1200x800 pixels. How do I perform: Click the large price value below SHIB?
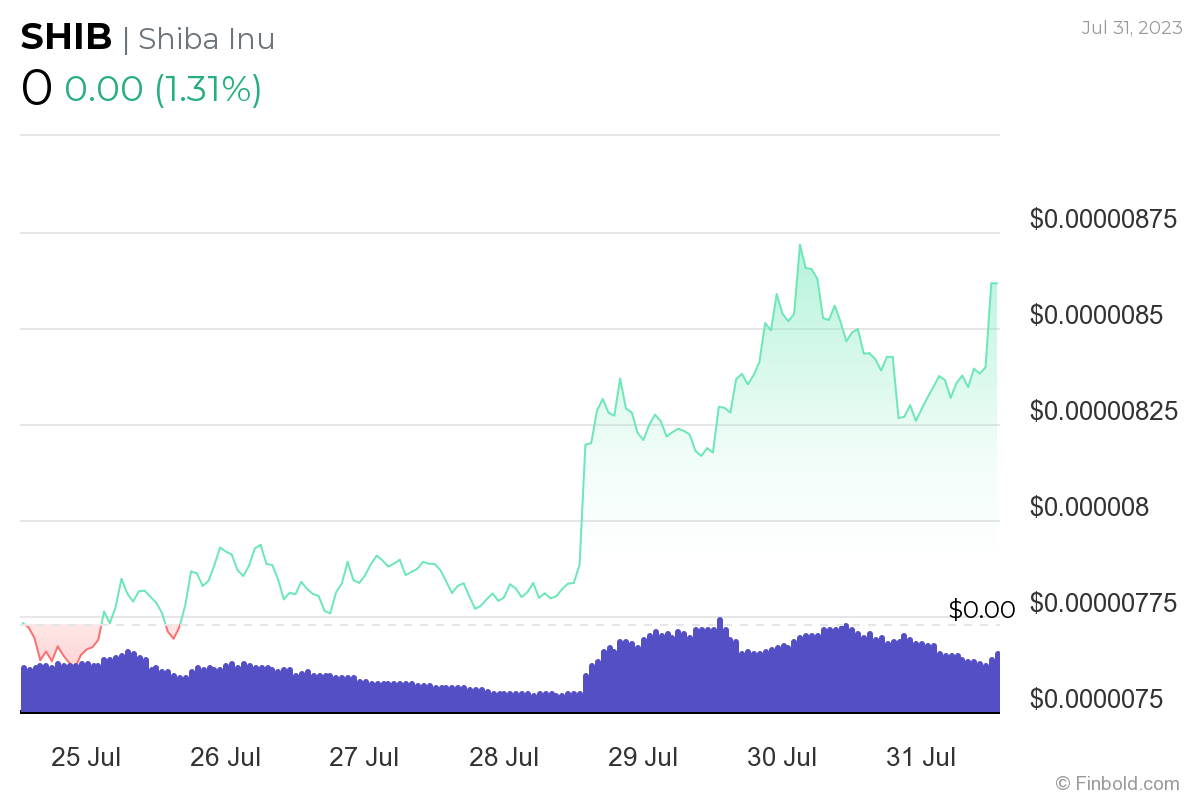click(x=36, y=89)
